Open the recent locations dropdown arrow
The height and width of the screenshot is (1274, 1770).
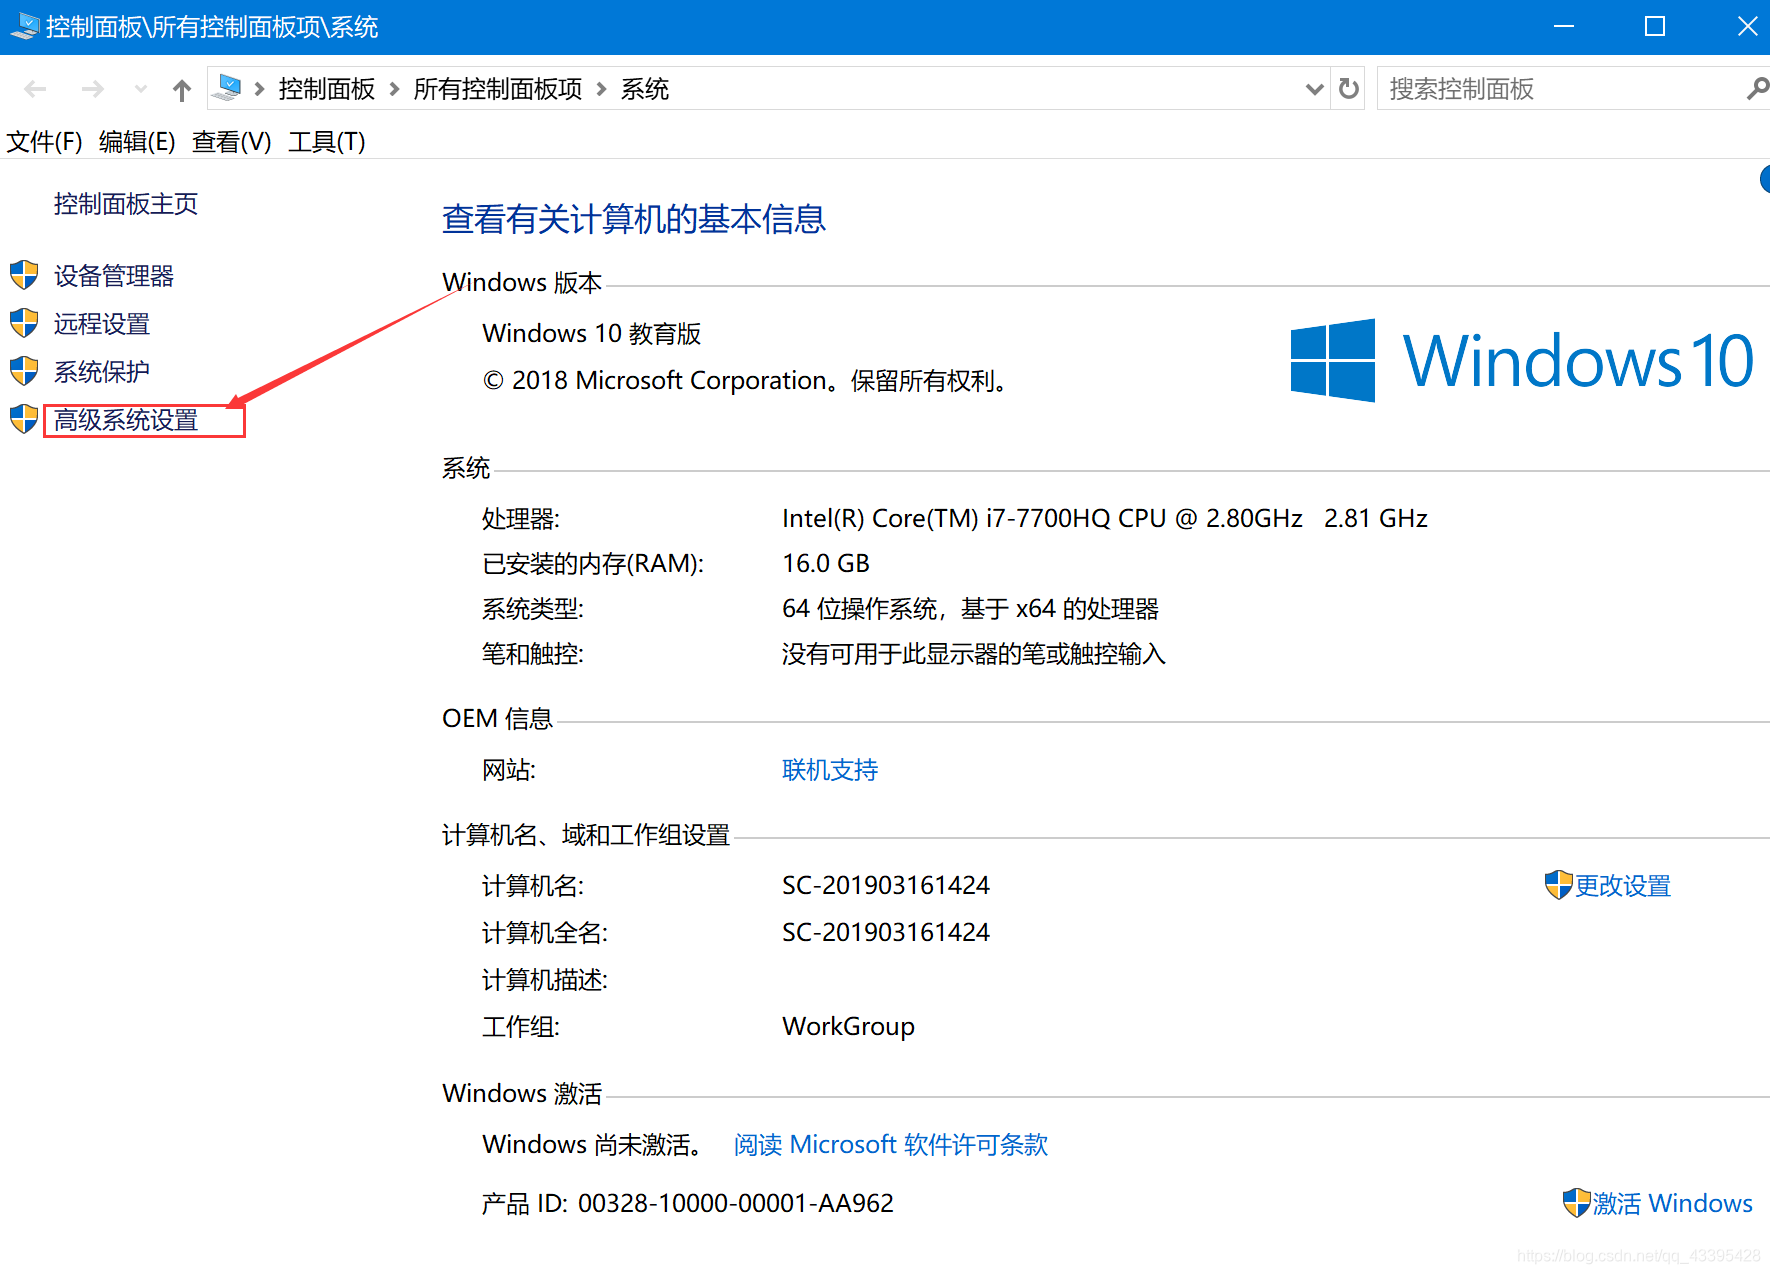[140, 90]
